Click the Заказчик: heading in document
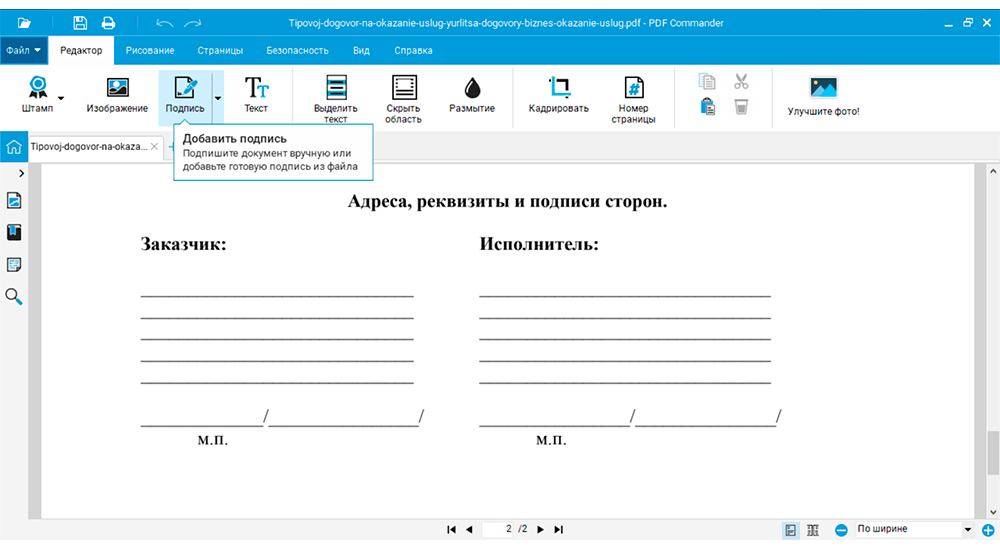1000x550 pixels. (x=184, y=244)
